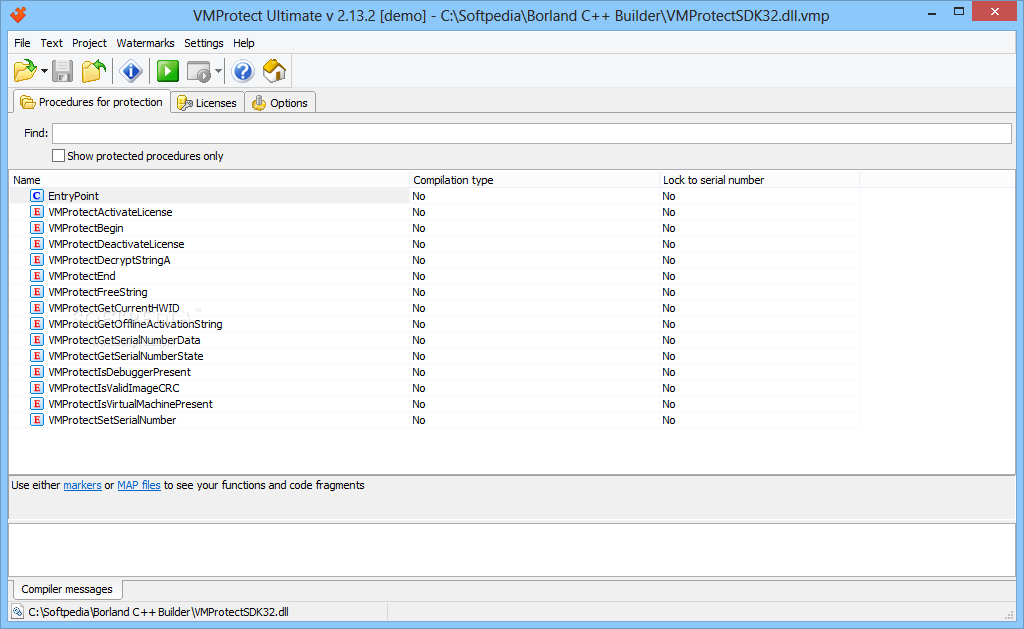Enable Show protected procedures only checkbox
The image size is (1024, 629).
(58, 155)
